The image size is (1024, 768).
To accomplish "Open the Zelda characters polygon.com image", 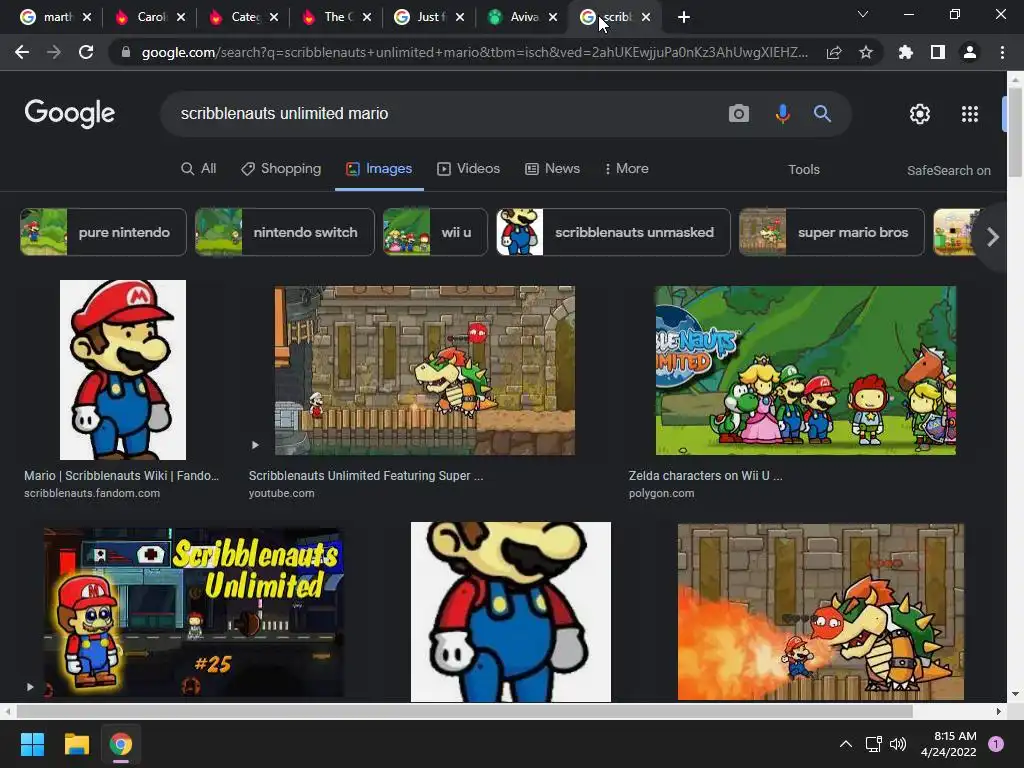I will click(x=806, y=370).
